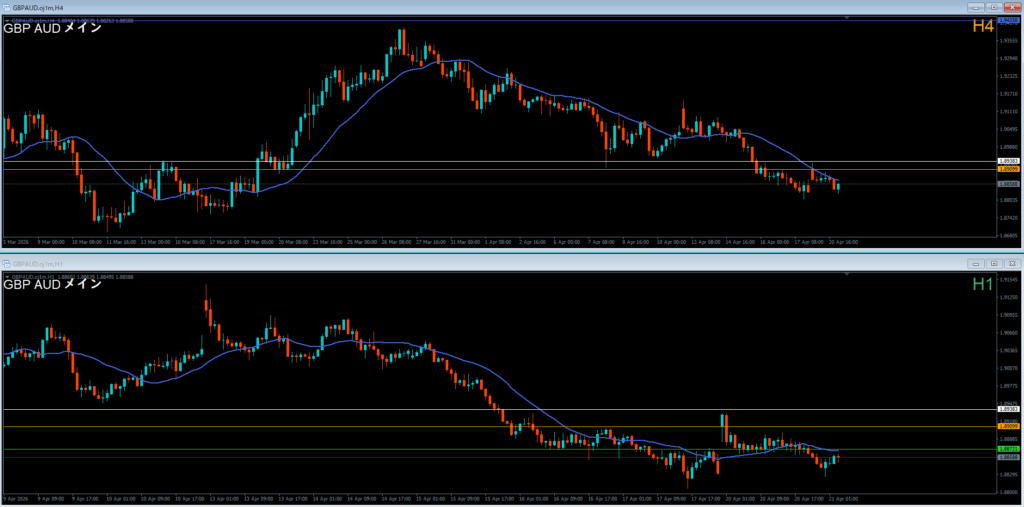Close the GBPAUD H4 chart window
This screenshot has width=1024, height=507.
[x=1011, y=7]
